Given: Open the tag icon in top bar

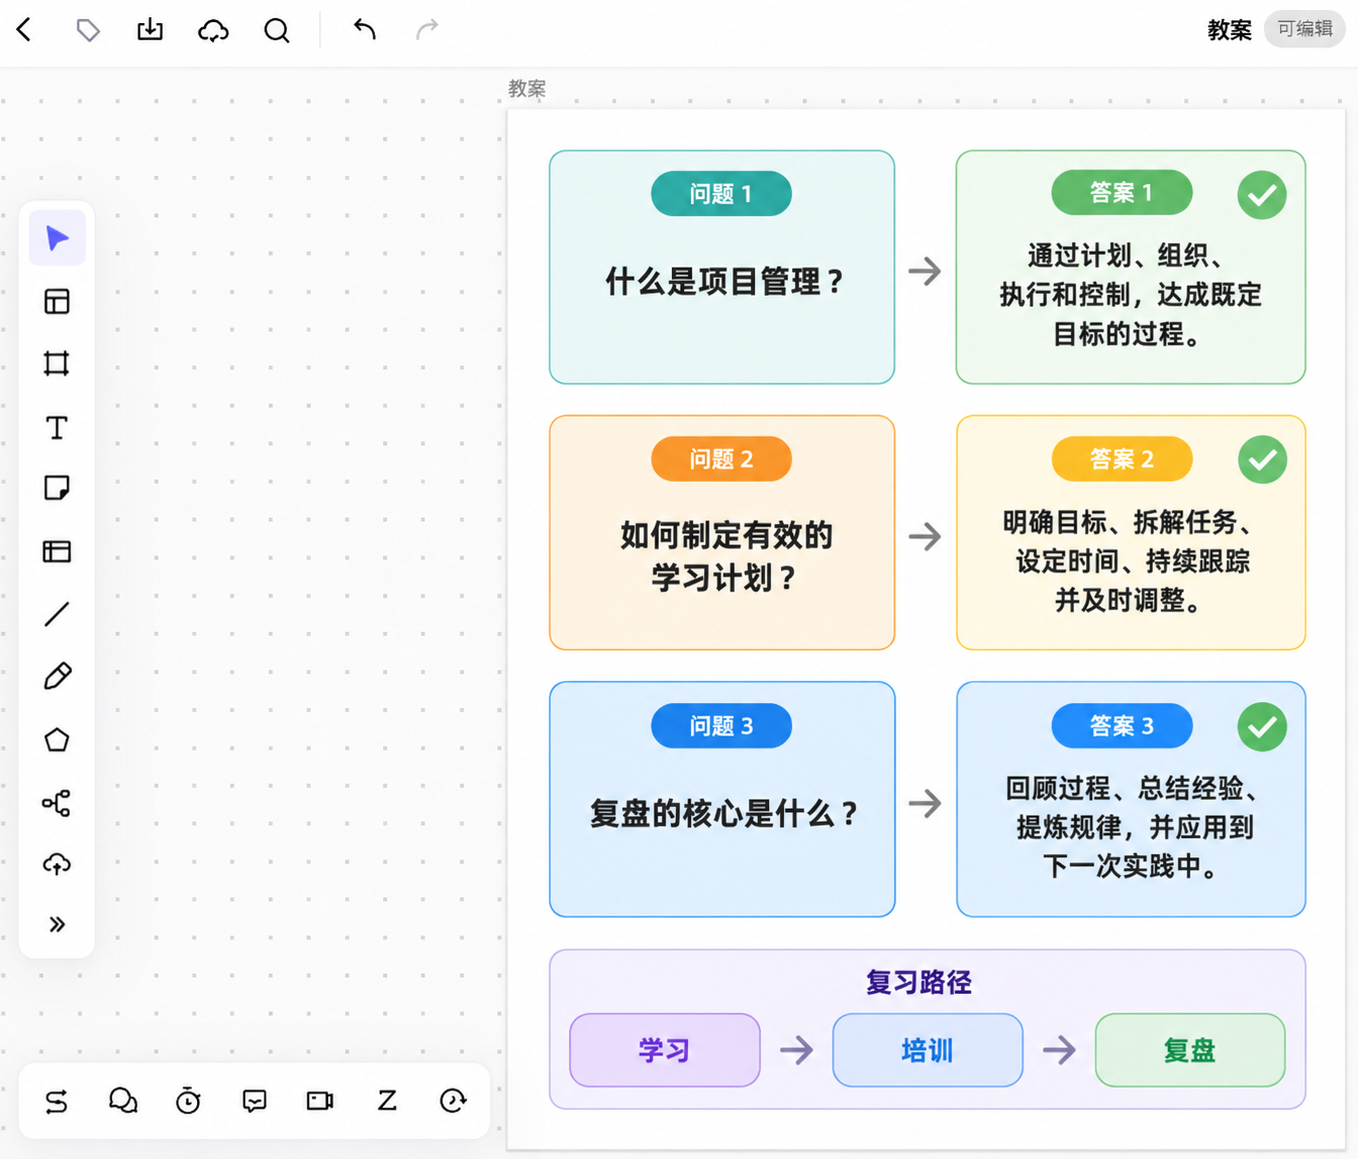Looking at the screenshot, I should pos(88,30).
